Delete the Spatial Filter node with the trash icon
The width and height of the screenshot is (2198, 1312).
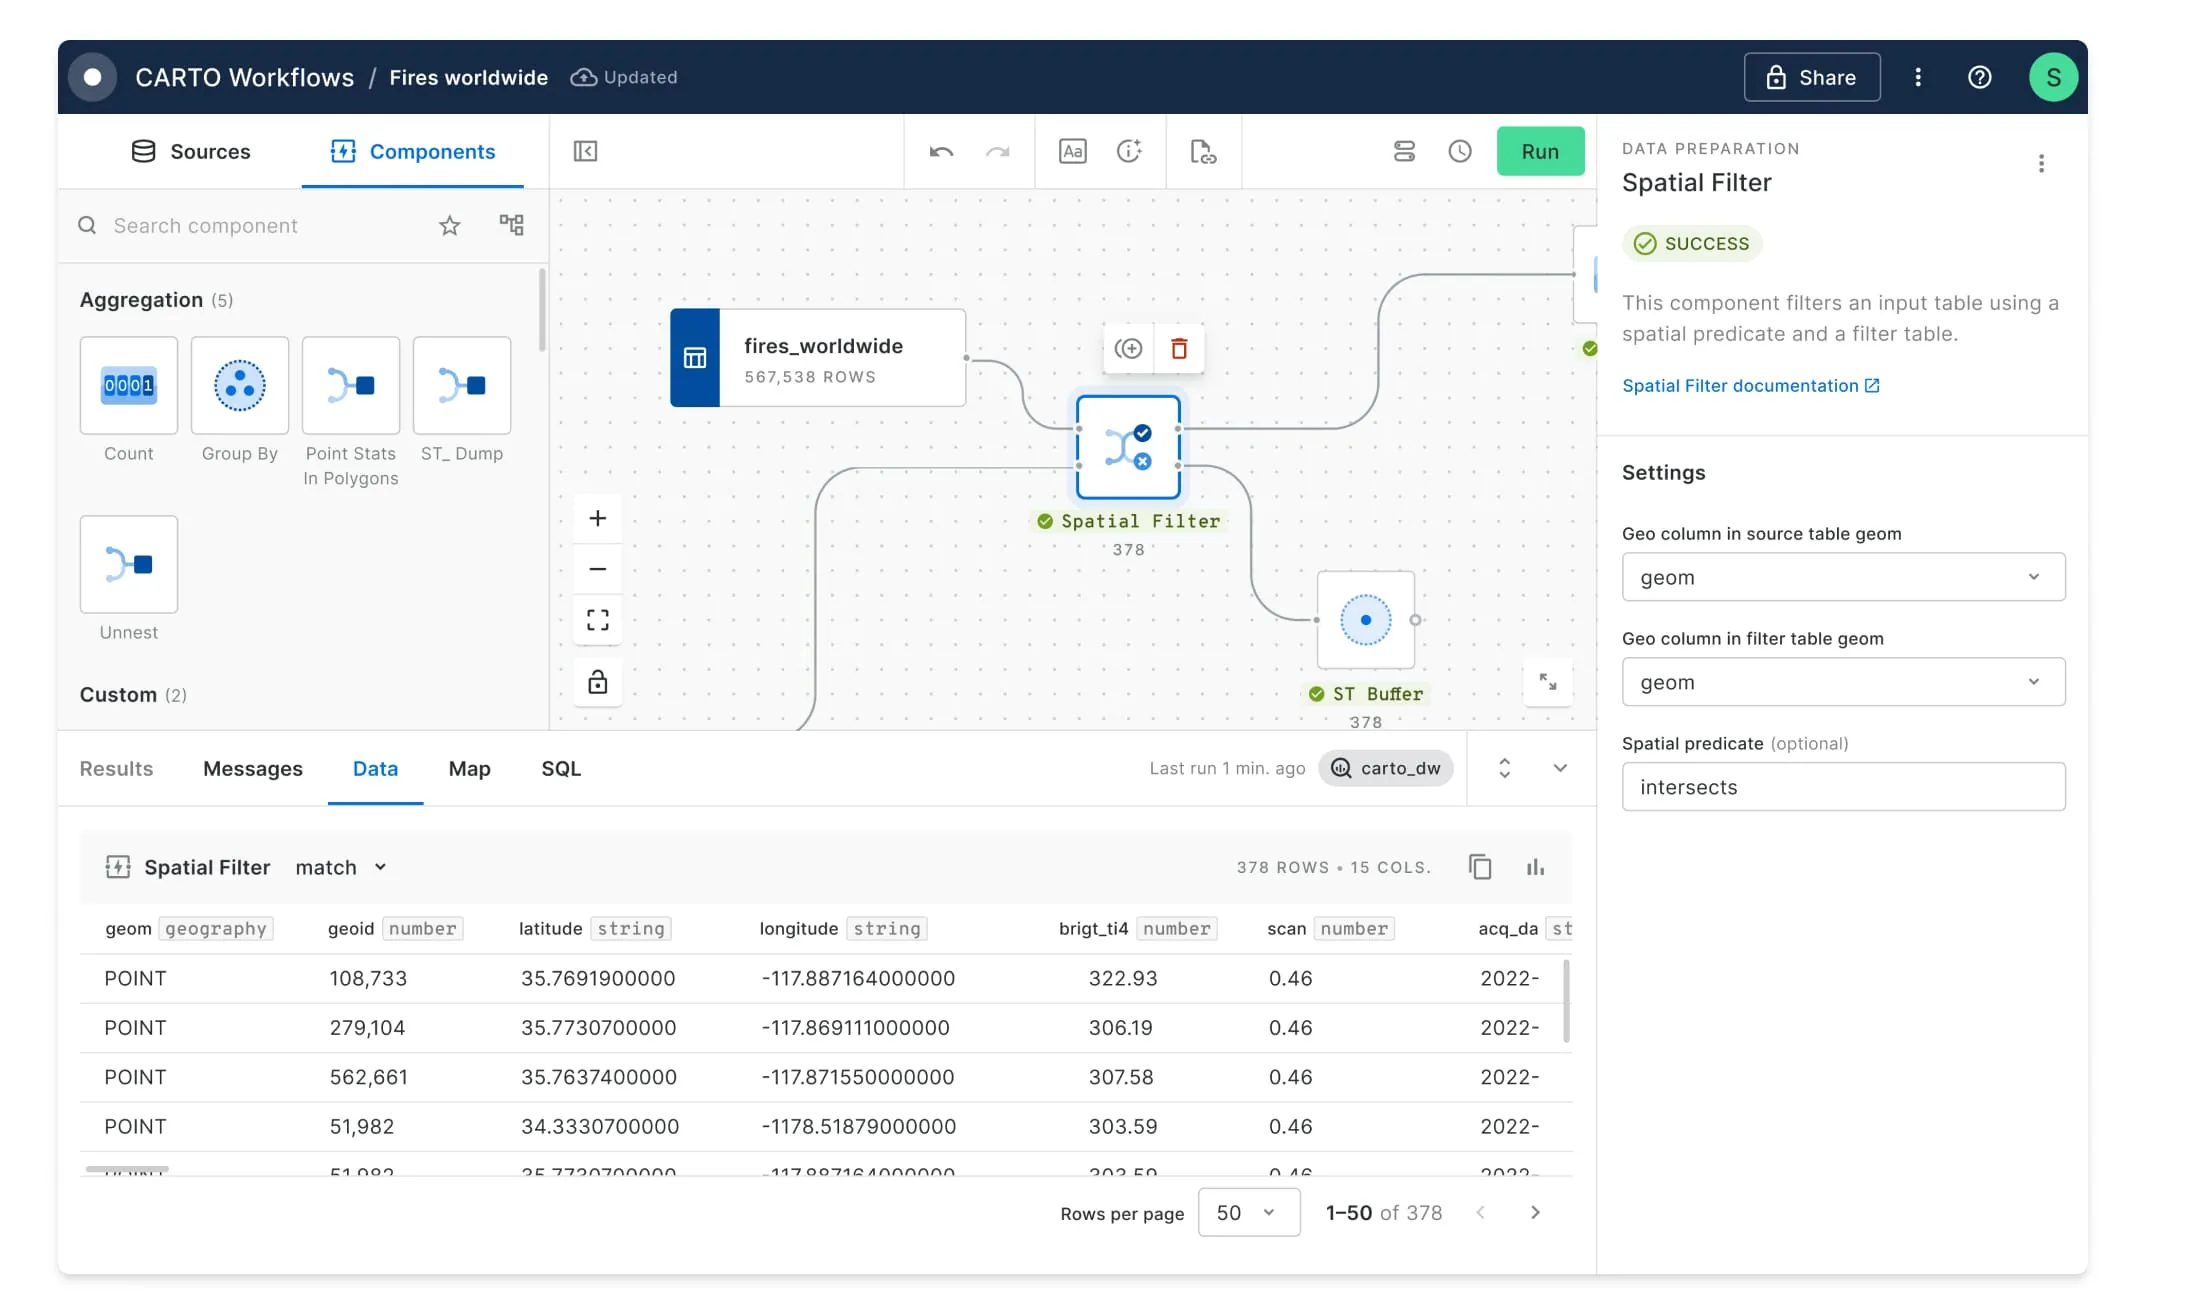tap(1179, 348)
